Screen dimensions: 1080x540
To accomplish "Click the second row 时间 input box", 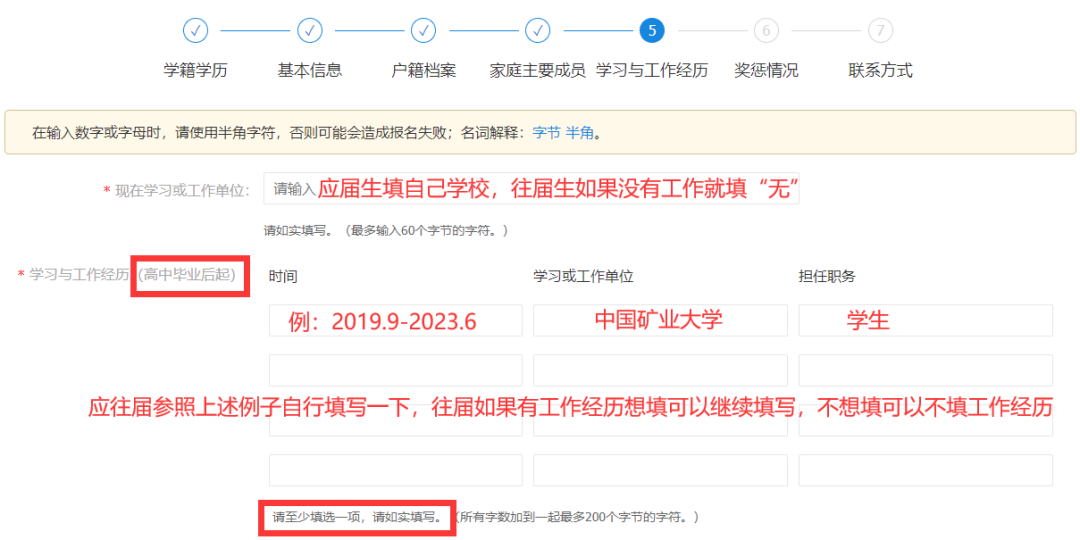I will 395,370.
